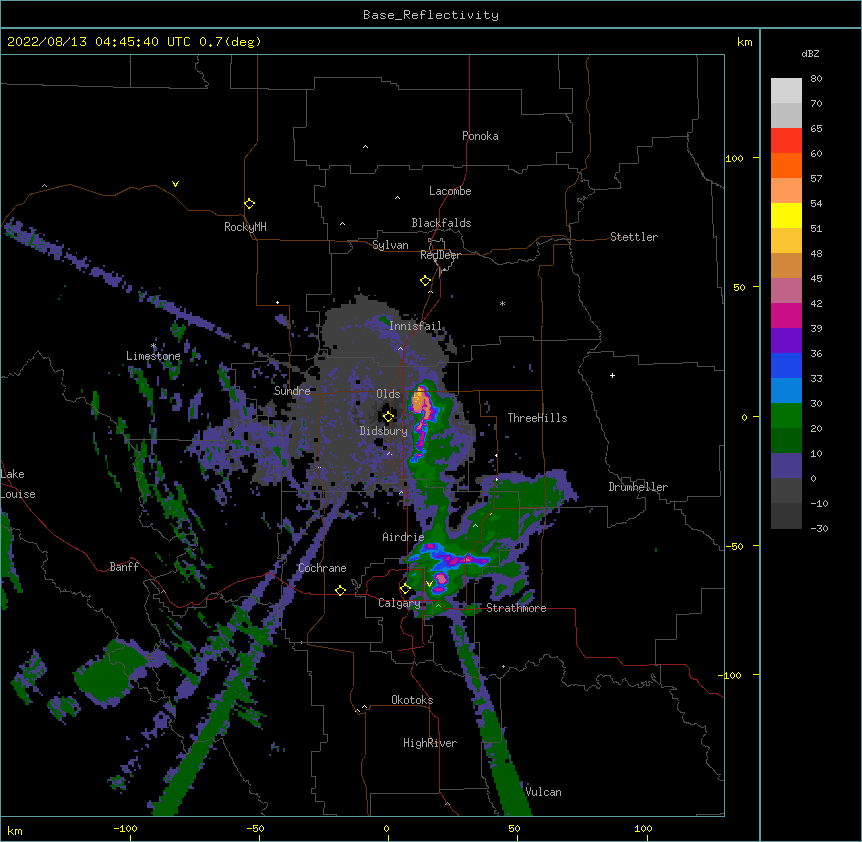The image size is (862, 842).
Task: Click the Lake Louise label
Action: click(x=18, y=484)
